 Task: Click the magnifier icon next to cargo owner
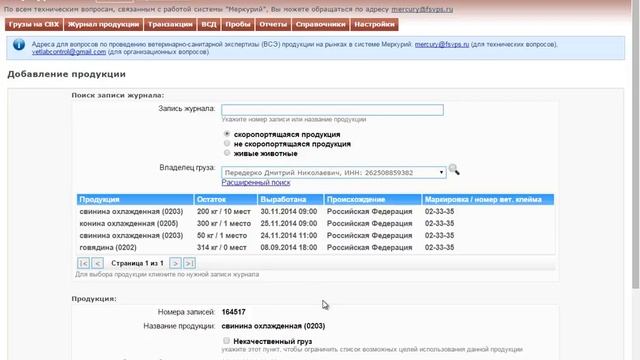click(x=454, y=169)
